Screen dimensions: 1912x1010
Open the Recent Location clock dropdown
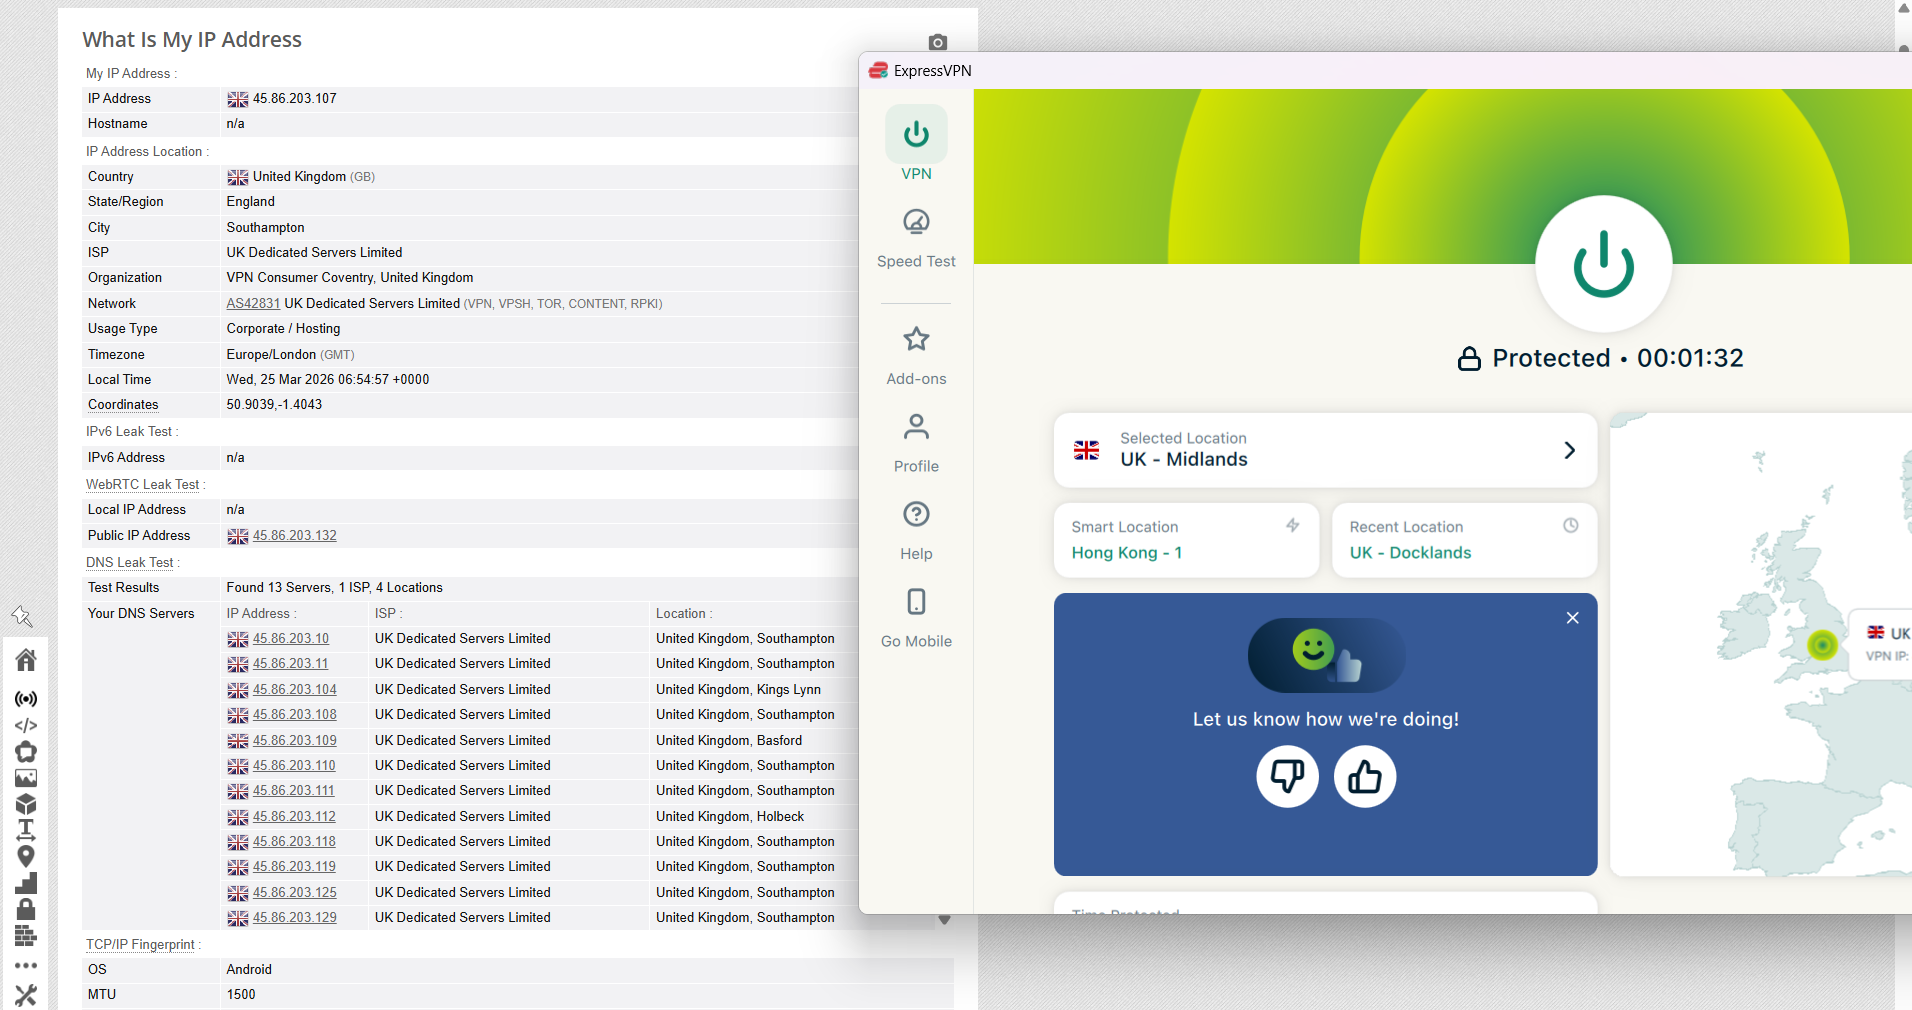click(1570, 525)
